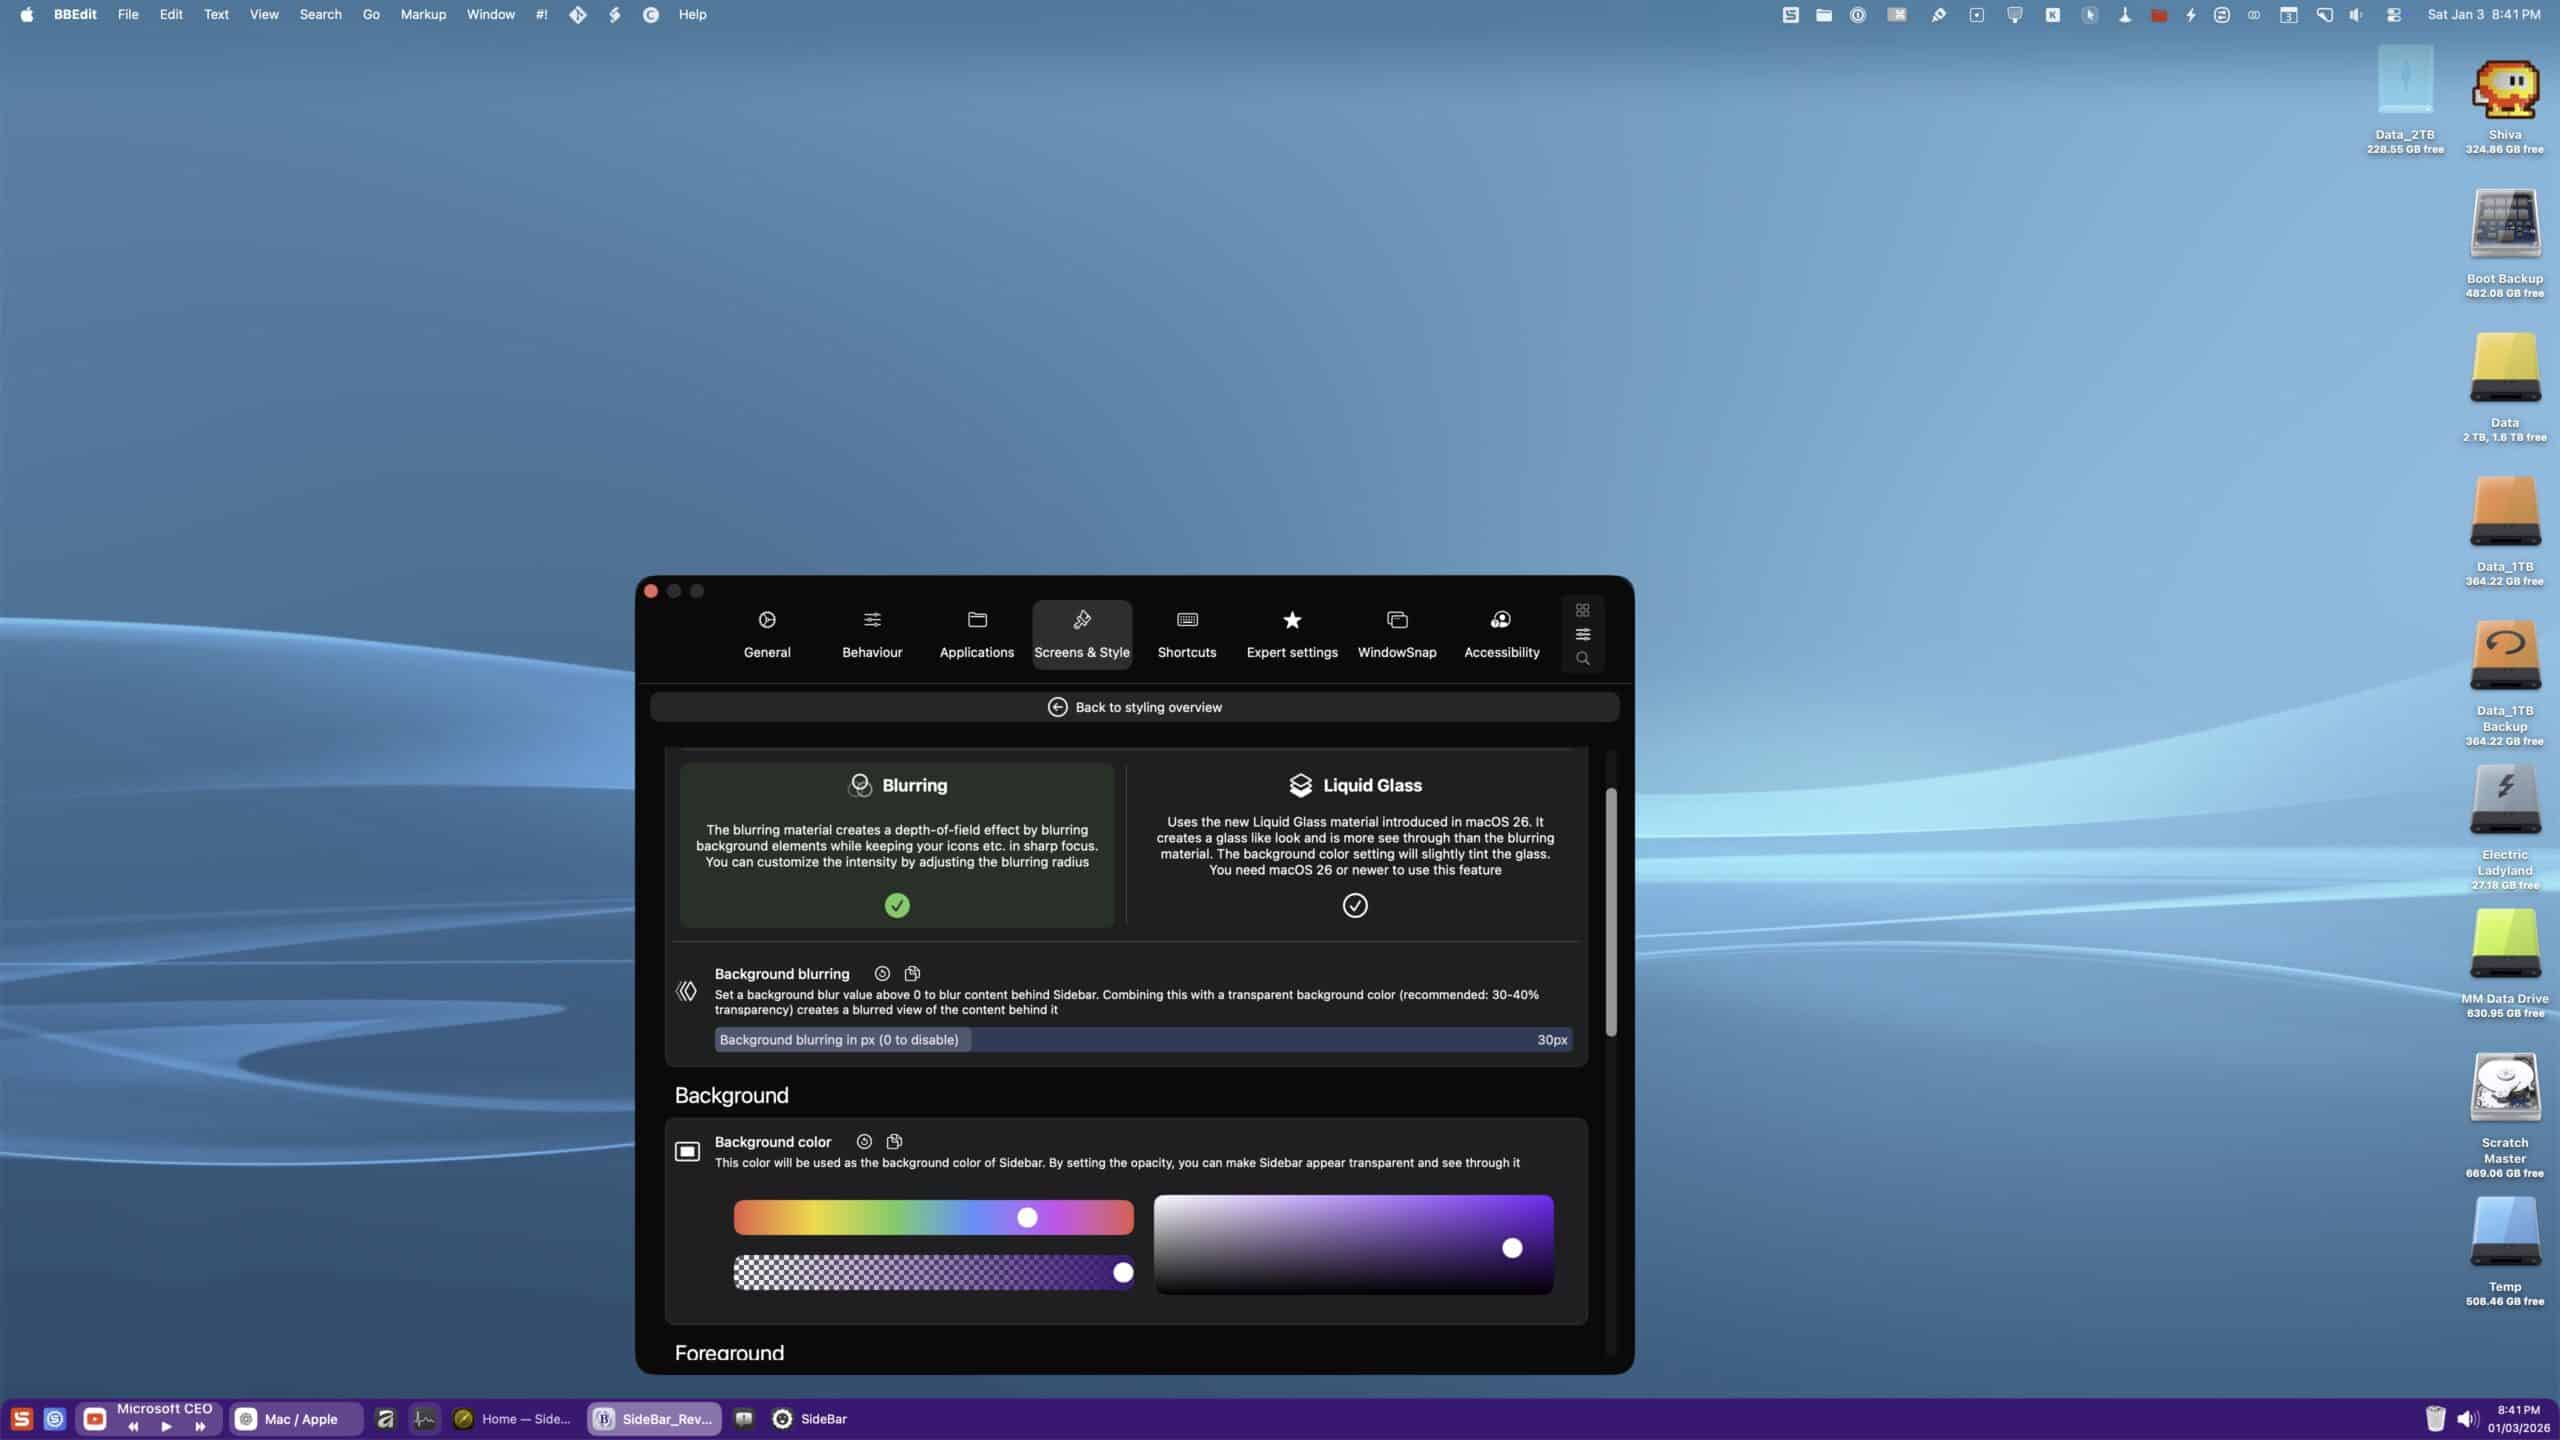The width and height of the screenshot is (2560, 1440).
Task: Click the Background blurring px slider bar
Action: point(1142,1040)
